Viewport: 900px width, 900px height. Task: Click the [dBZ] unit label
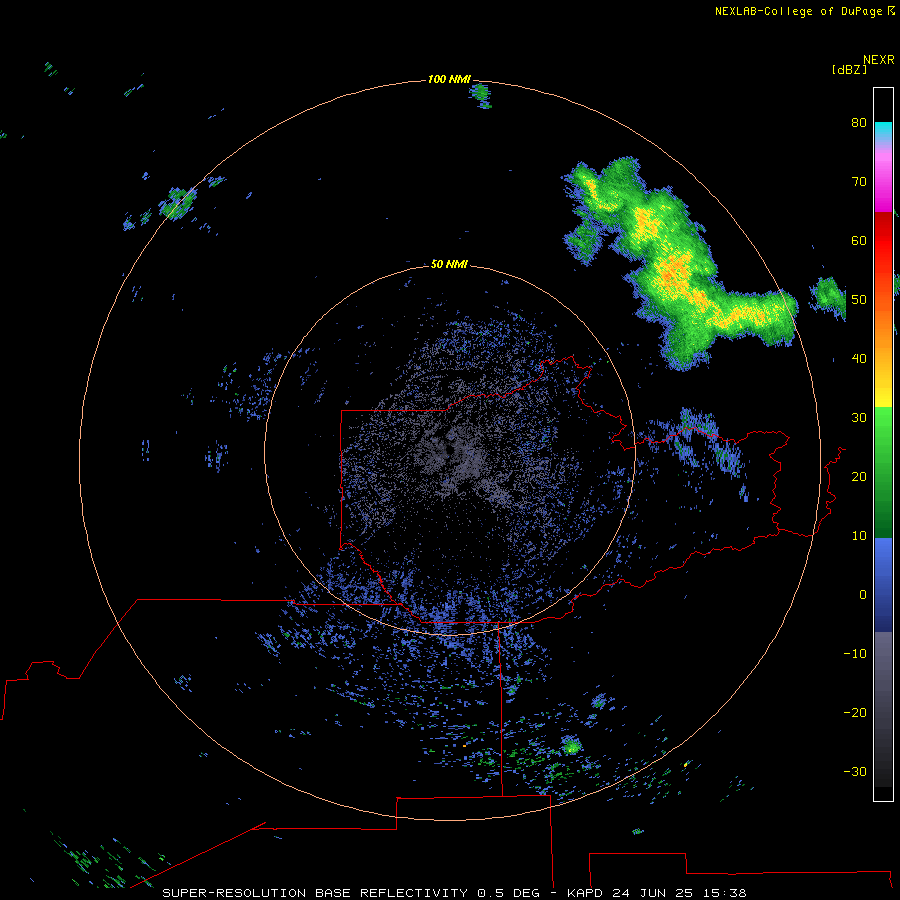click(849, 69)
